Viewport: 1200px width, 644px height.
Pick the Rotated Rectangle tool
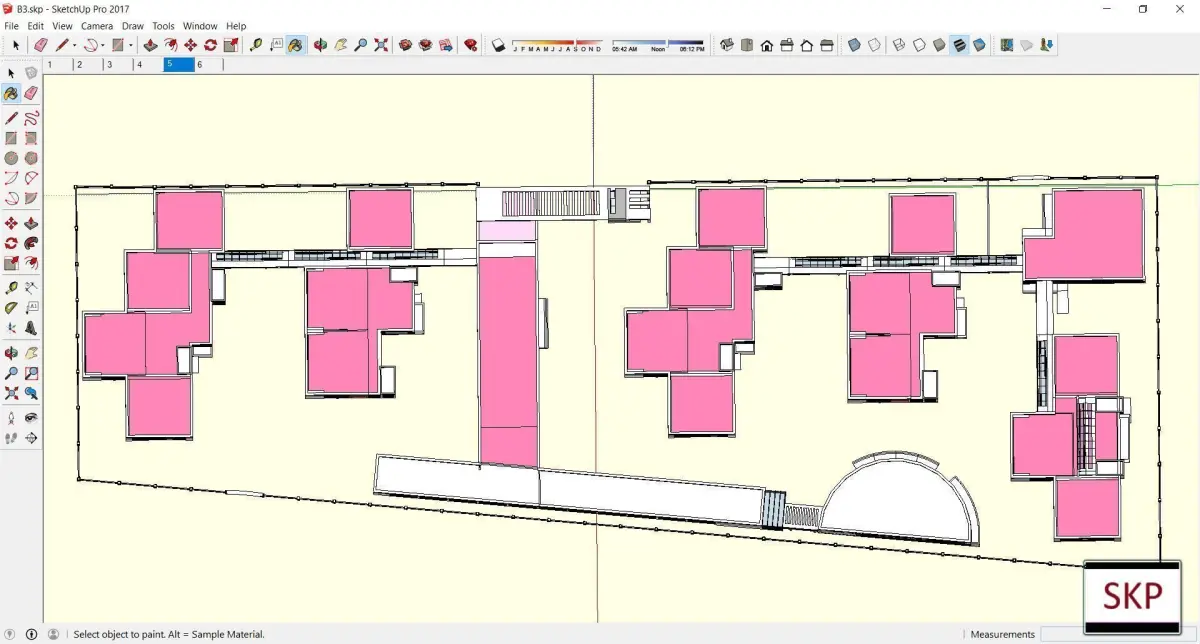(31, 139)
